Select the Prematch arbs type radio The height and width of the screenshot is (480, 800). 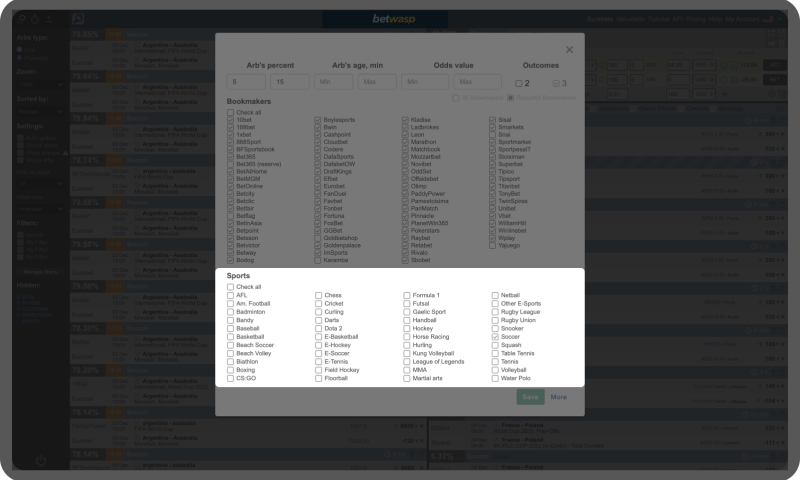pos(19,58)
